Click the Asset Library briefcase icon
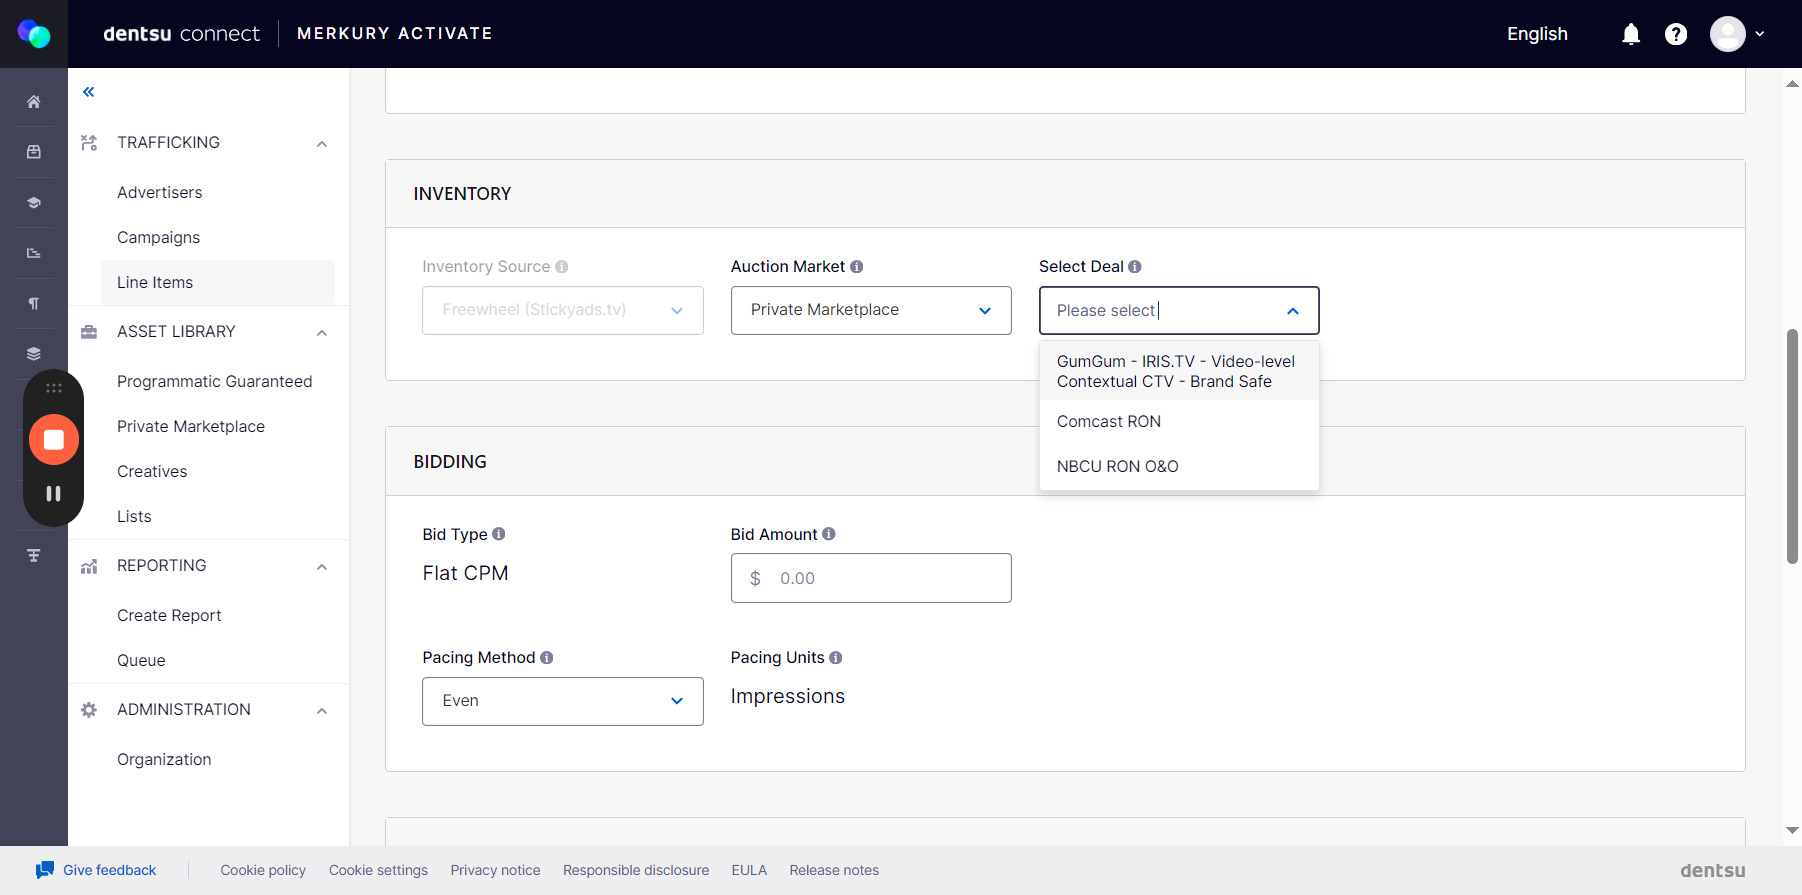This screenshot has height=895, width=1802. 89,332
